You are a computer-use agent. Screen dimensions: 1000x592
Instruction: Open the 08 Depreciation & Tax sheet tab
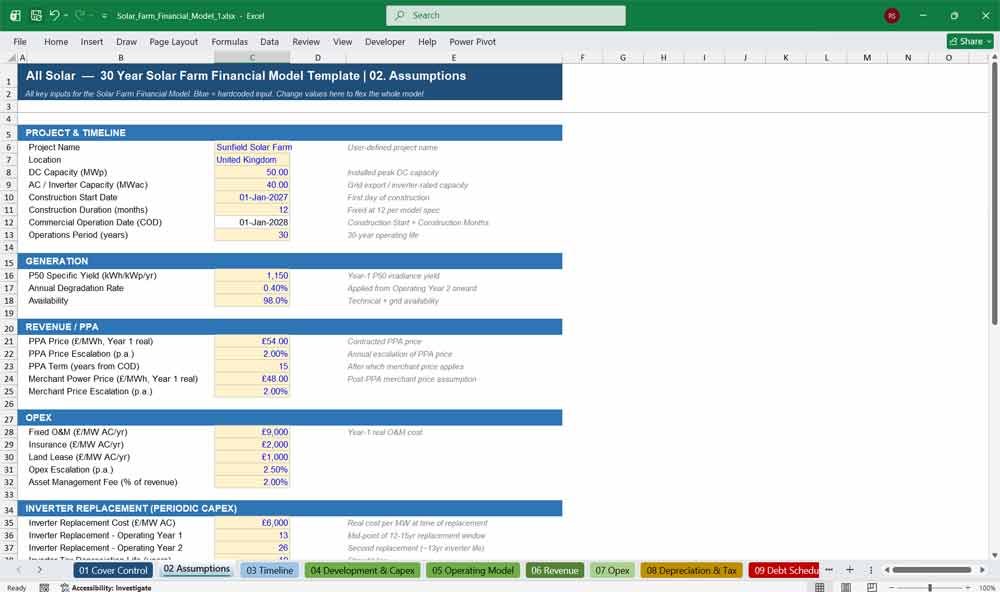(x=691, y=570)
